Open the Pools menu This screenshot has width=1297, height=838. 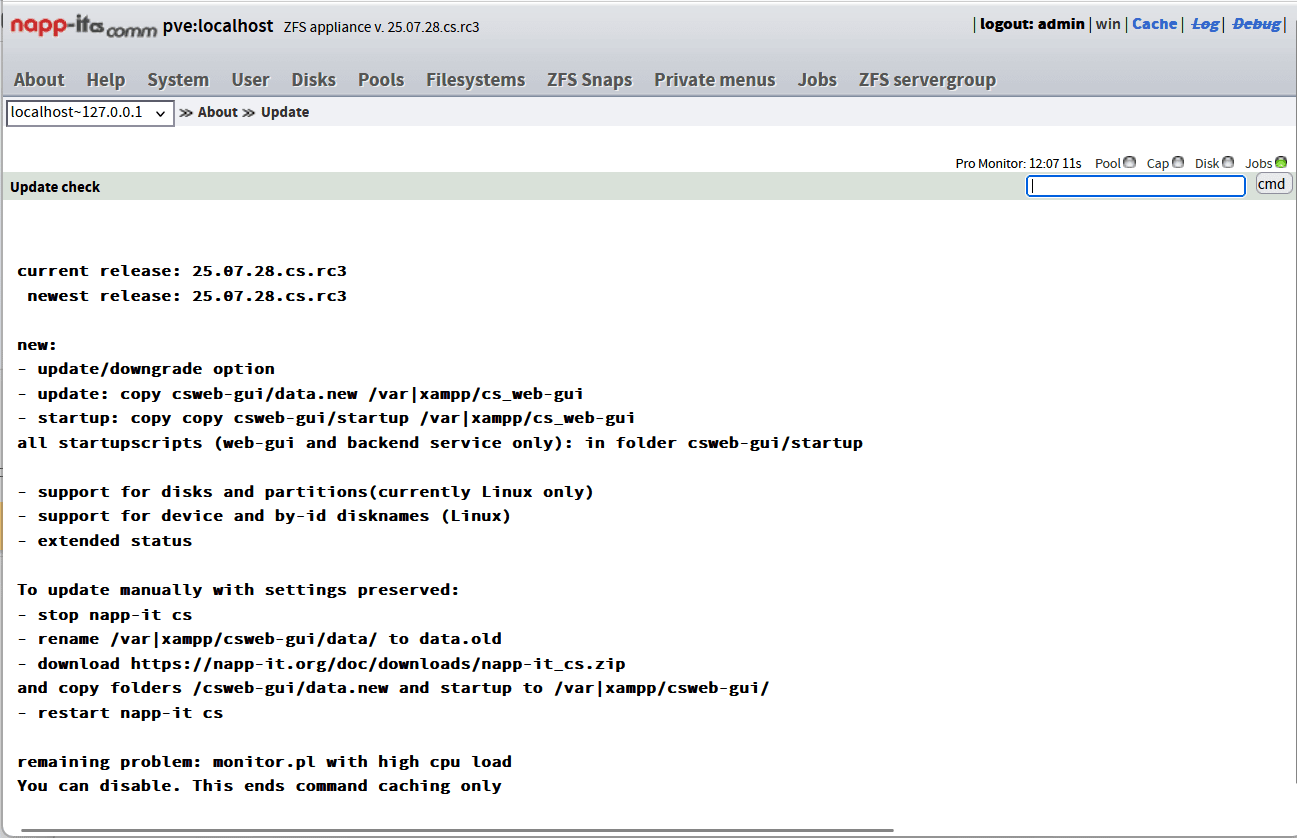(381, 80)
